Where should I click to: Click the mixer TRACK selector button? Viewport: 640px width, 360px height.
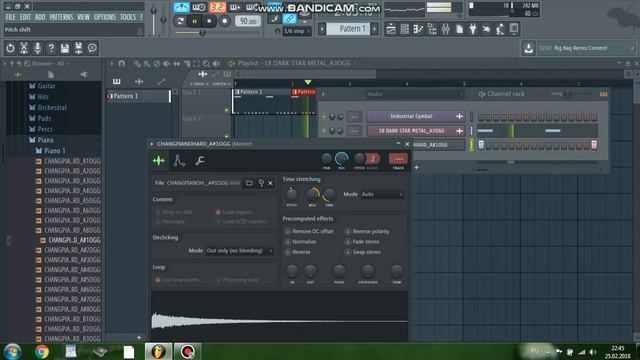[x=398, y=159]
